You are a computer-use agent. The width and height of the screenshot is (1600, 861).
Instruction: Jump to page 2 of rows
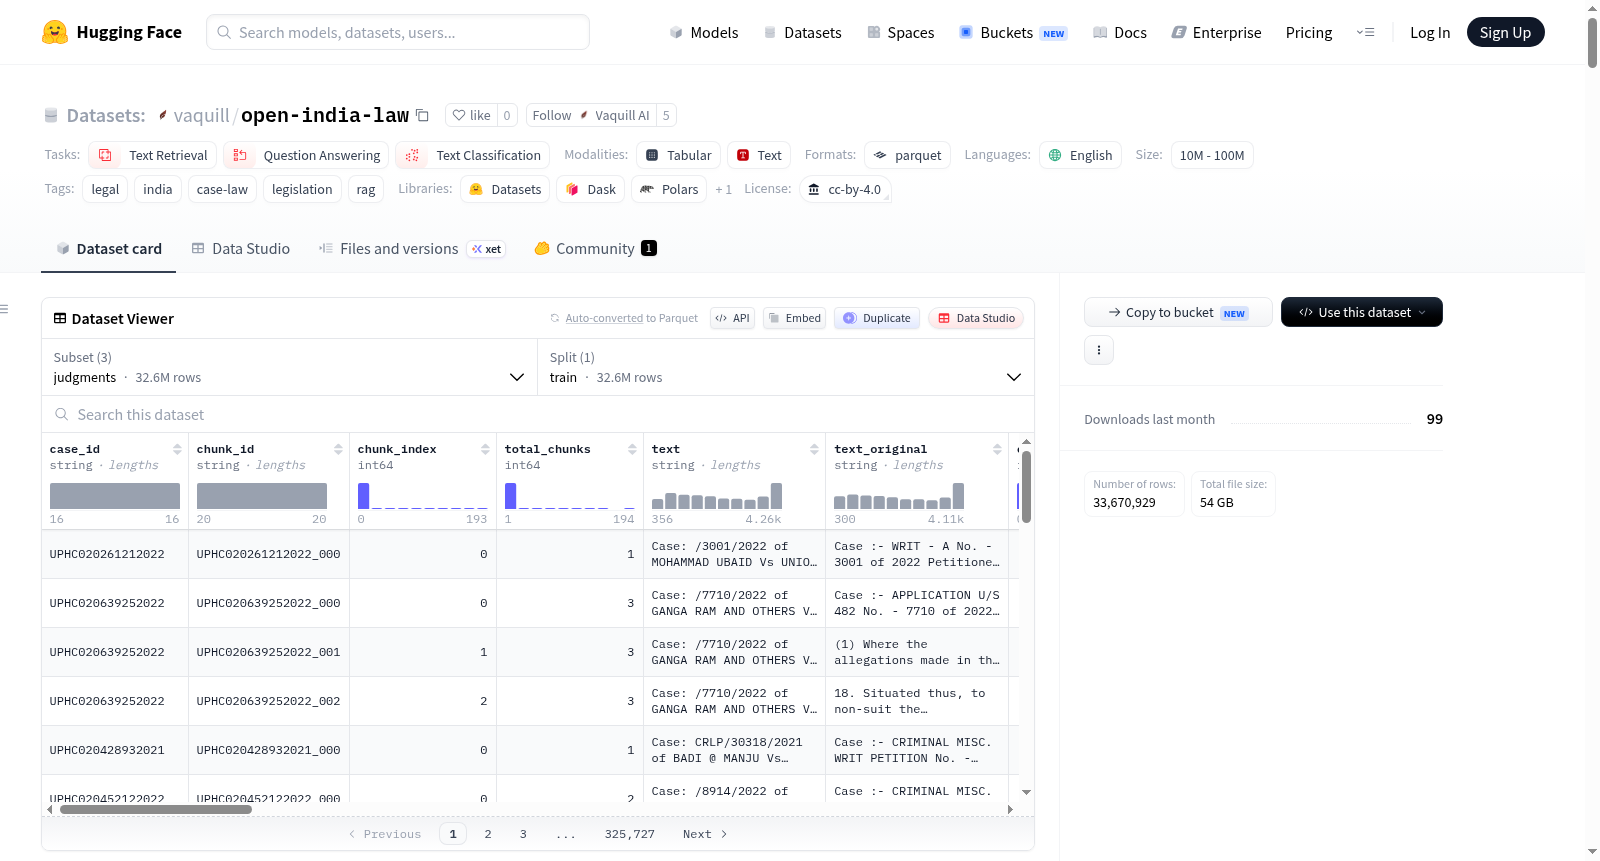coord(488,834)
